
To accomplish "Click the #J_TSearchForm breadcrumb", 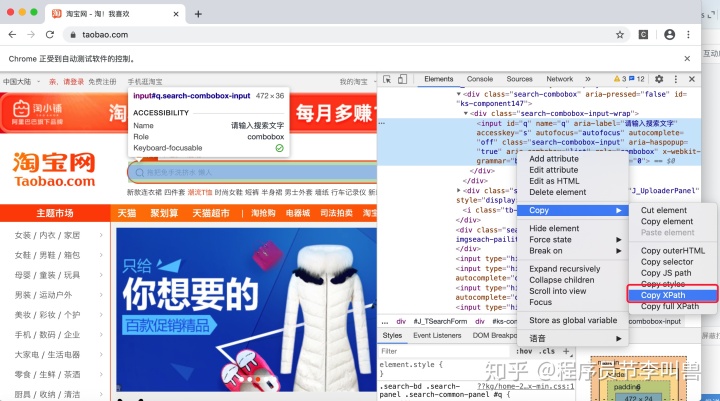I will (x=440, y=321).
